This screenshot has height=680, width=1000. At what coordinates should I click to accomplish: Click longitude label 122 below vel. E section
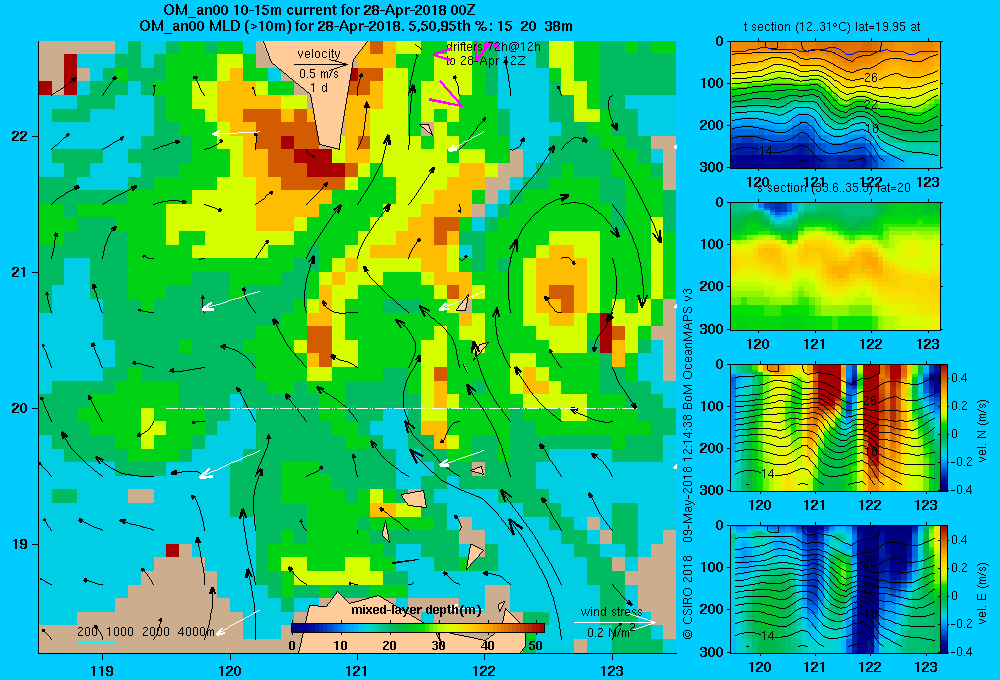870,667
